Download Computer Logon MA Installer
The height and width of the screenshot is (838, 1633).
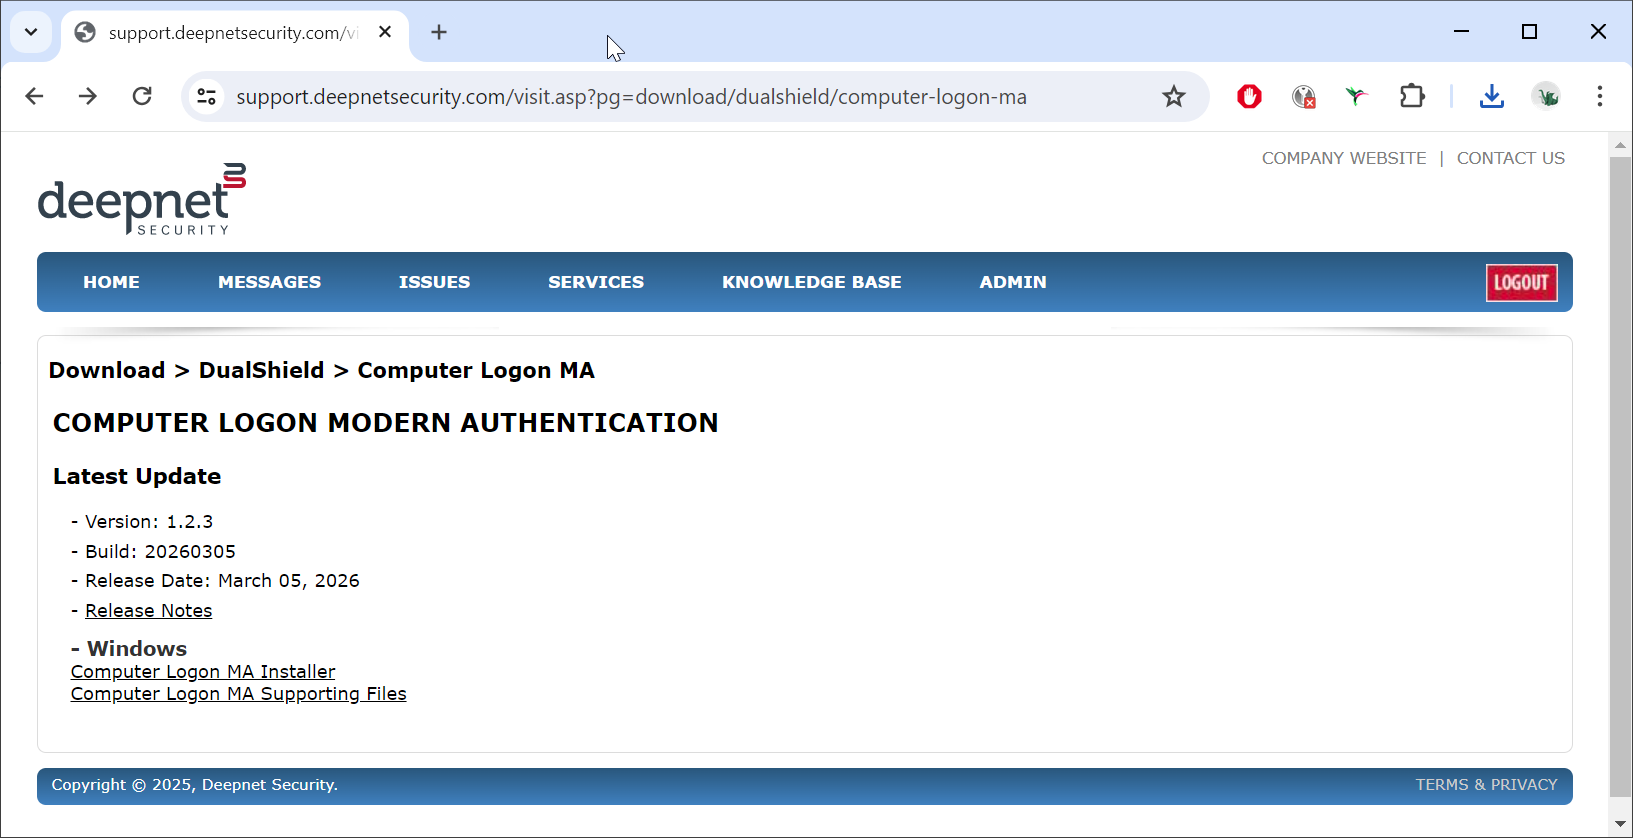point(203,672)
